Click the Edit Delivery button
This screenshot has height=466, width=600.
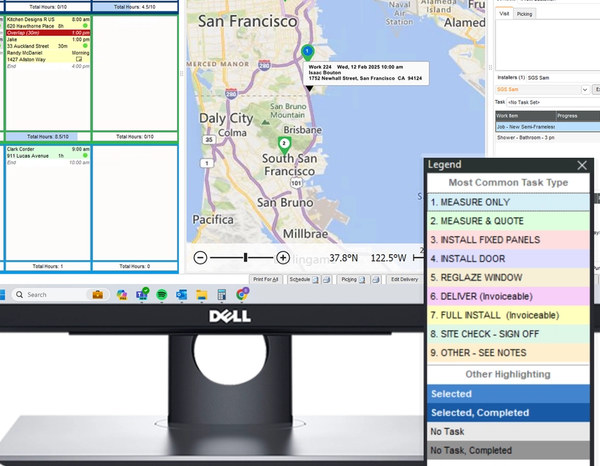click(404, 279)
